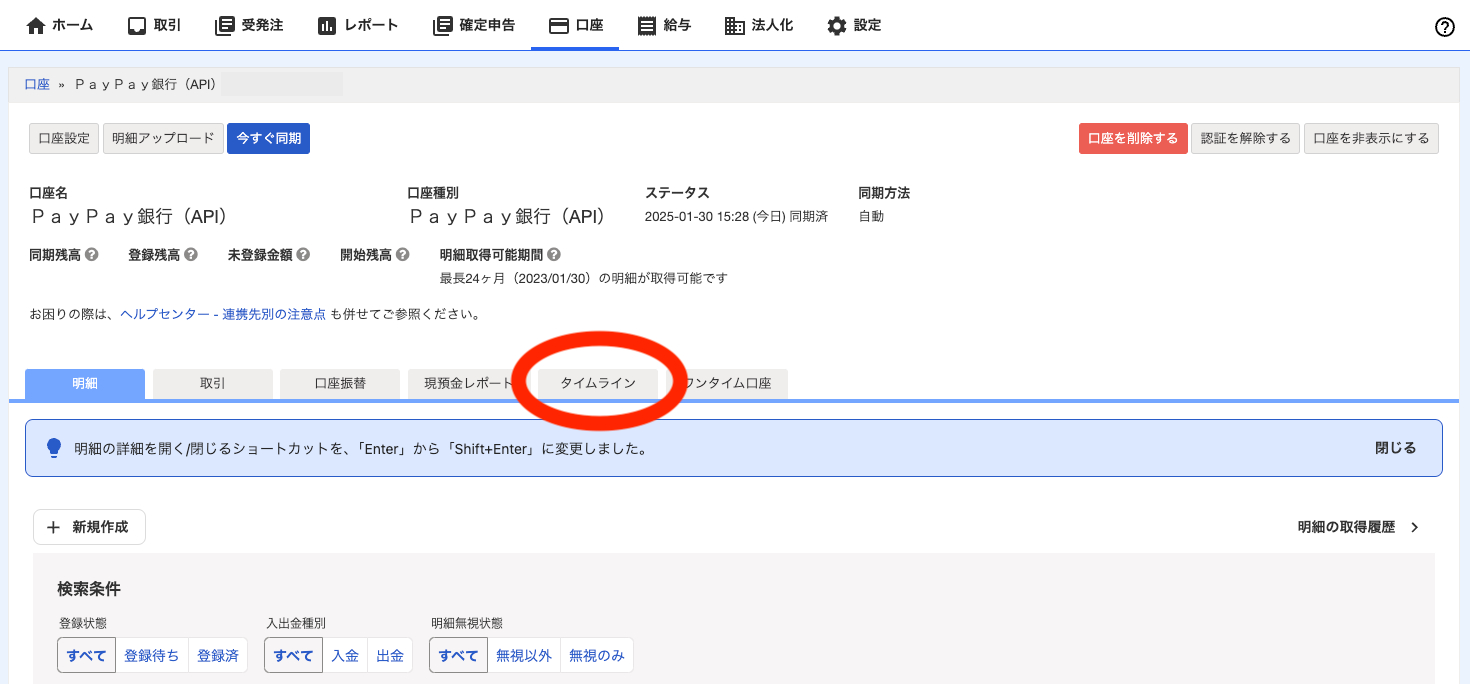Show only 無視のみ entries
Image resolution: width=1470 pixels, height=684 pixels.
point(596,655)
